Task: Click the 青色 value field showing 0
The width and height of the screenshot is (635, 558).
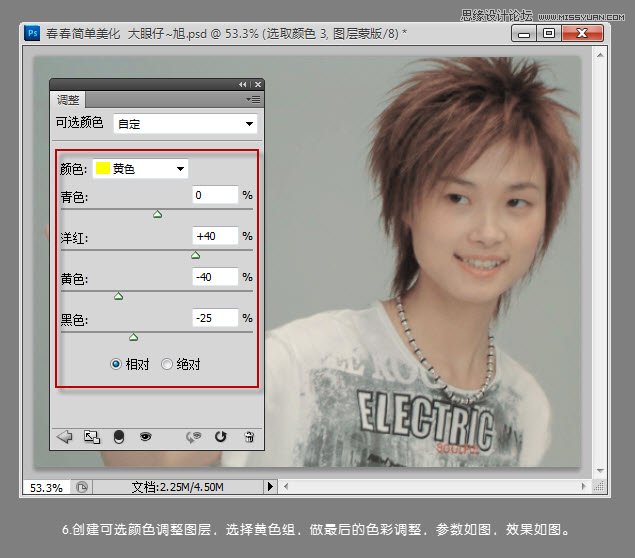Action: (x=215, y=195)
